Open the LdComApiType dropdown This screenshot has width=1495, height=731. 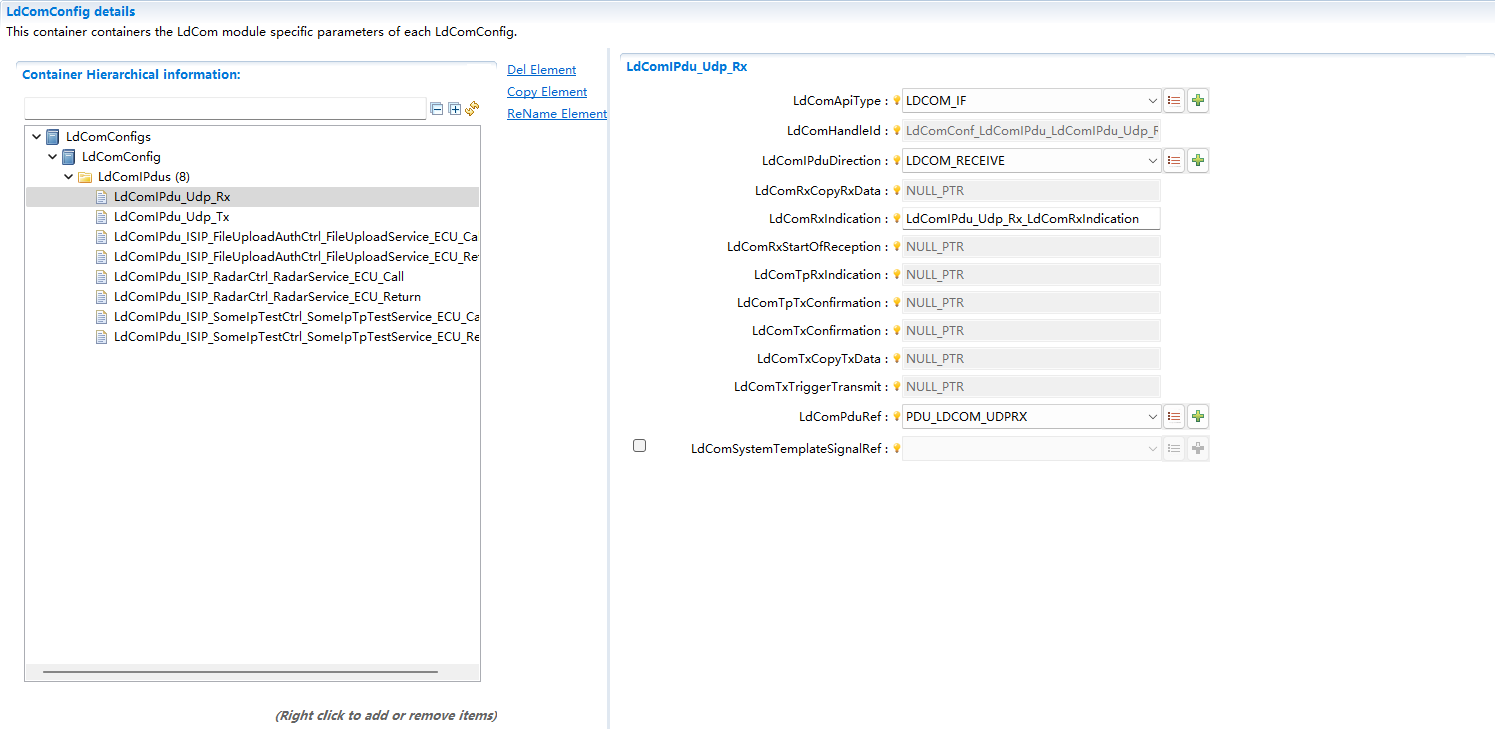tap(1153, 100)
